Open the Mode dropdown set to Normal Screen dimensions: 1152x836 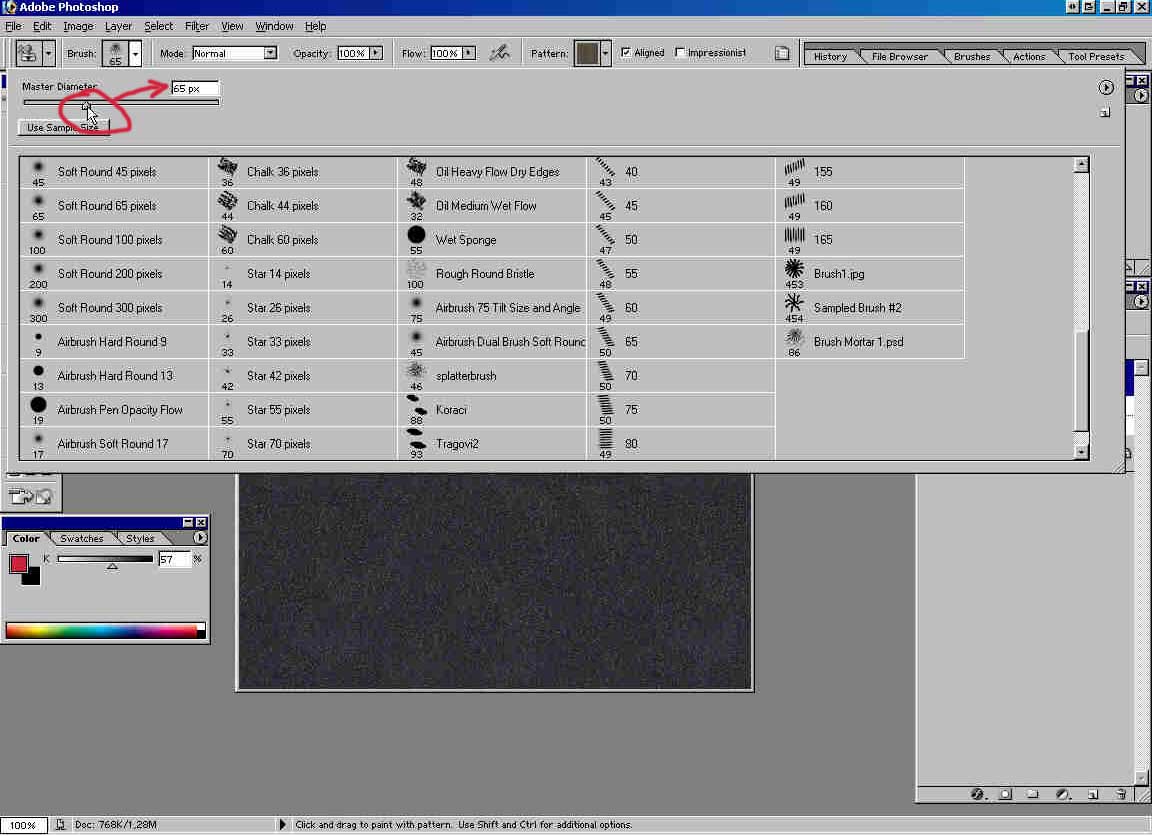(x=234, y=53)
